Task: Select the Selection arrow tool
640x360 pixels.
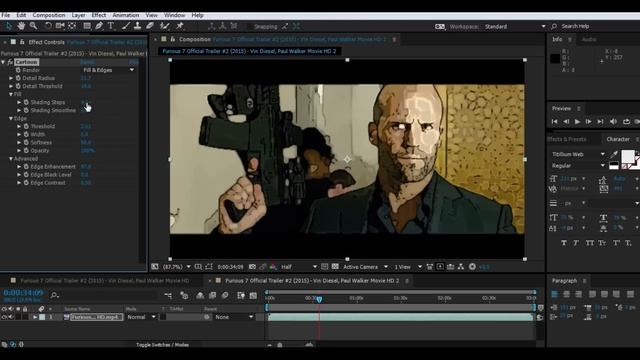Action: point(8,26)
